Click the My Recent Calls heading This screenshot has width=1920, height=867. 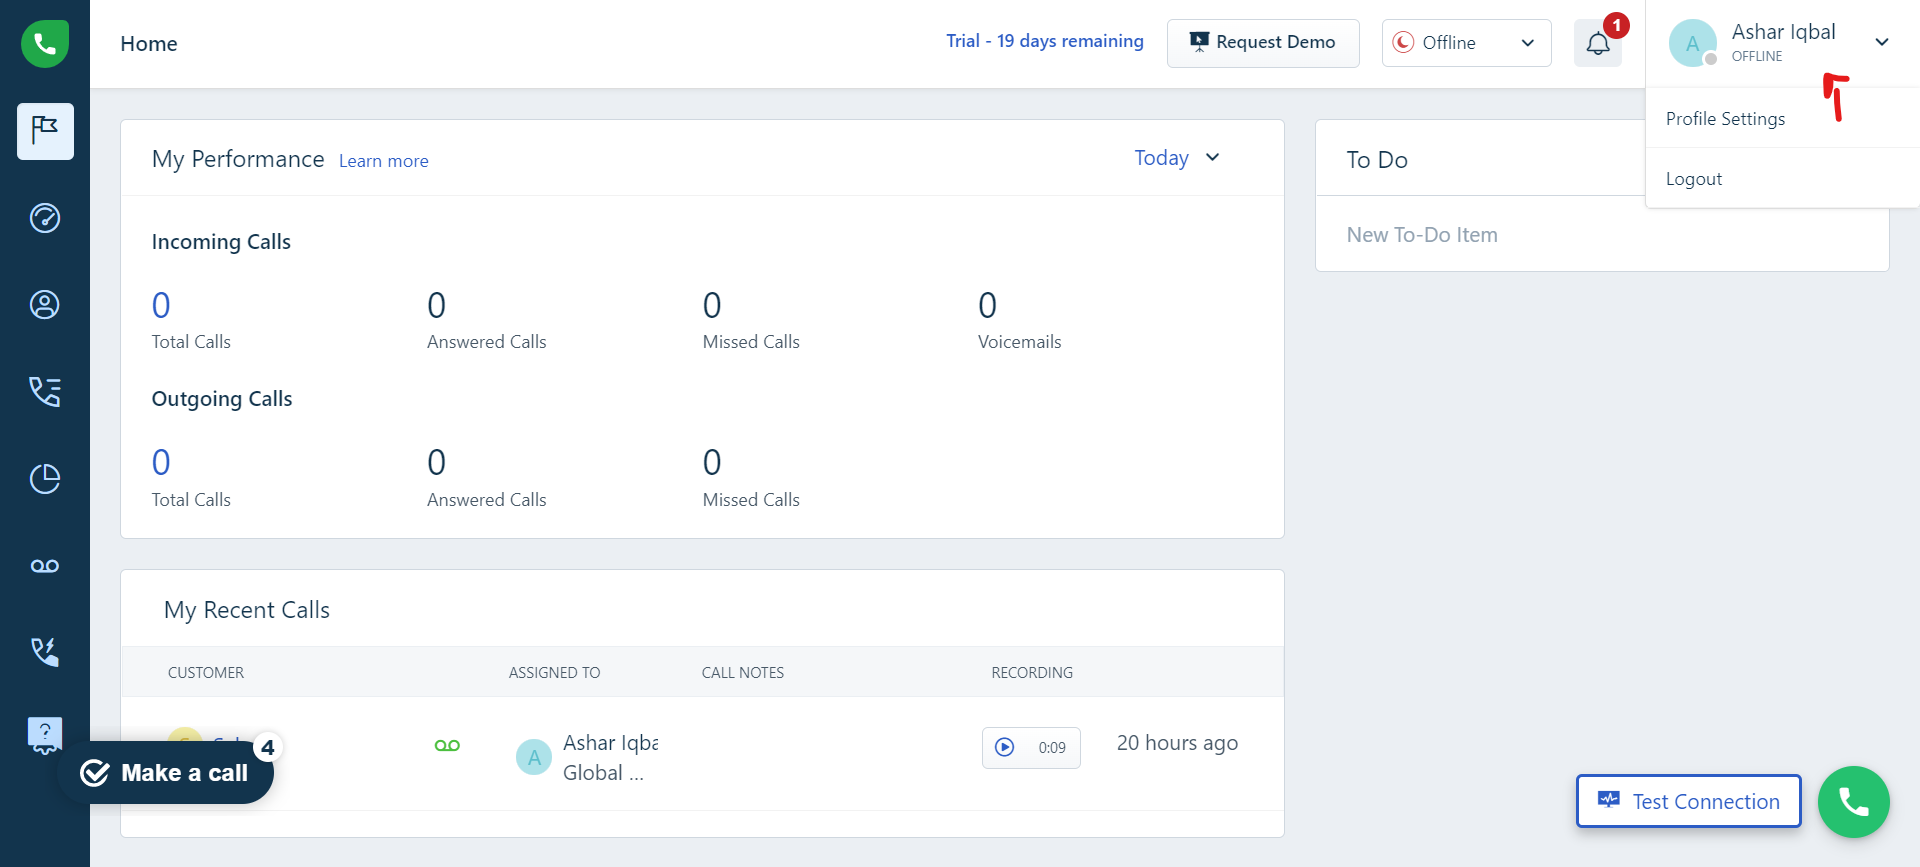tap(247, 610)
